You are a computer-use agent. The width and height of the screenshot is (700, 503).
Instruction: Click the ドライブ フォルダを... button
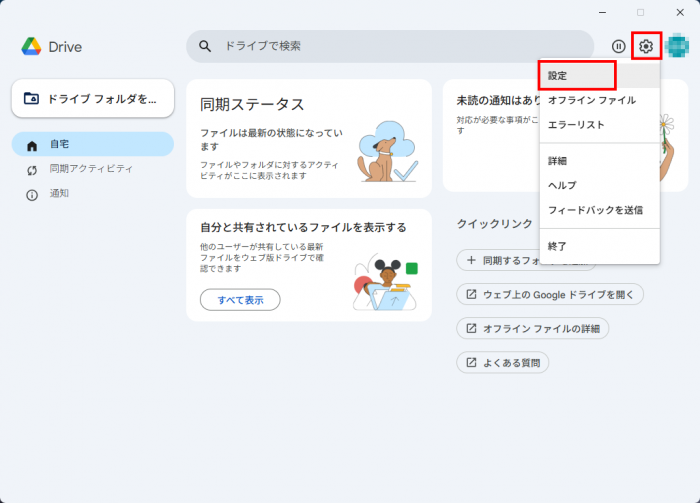click(92, 98)
